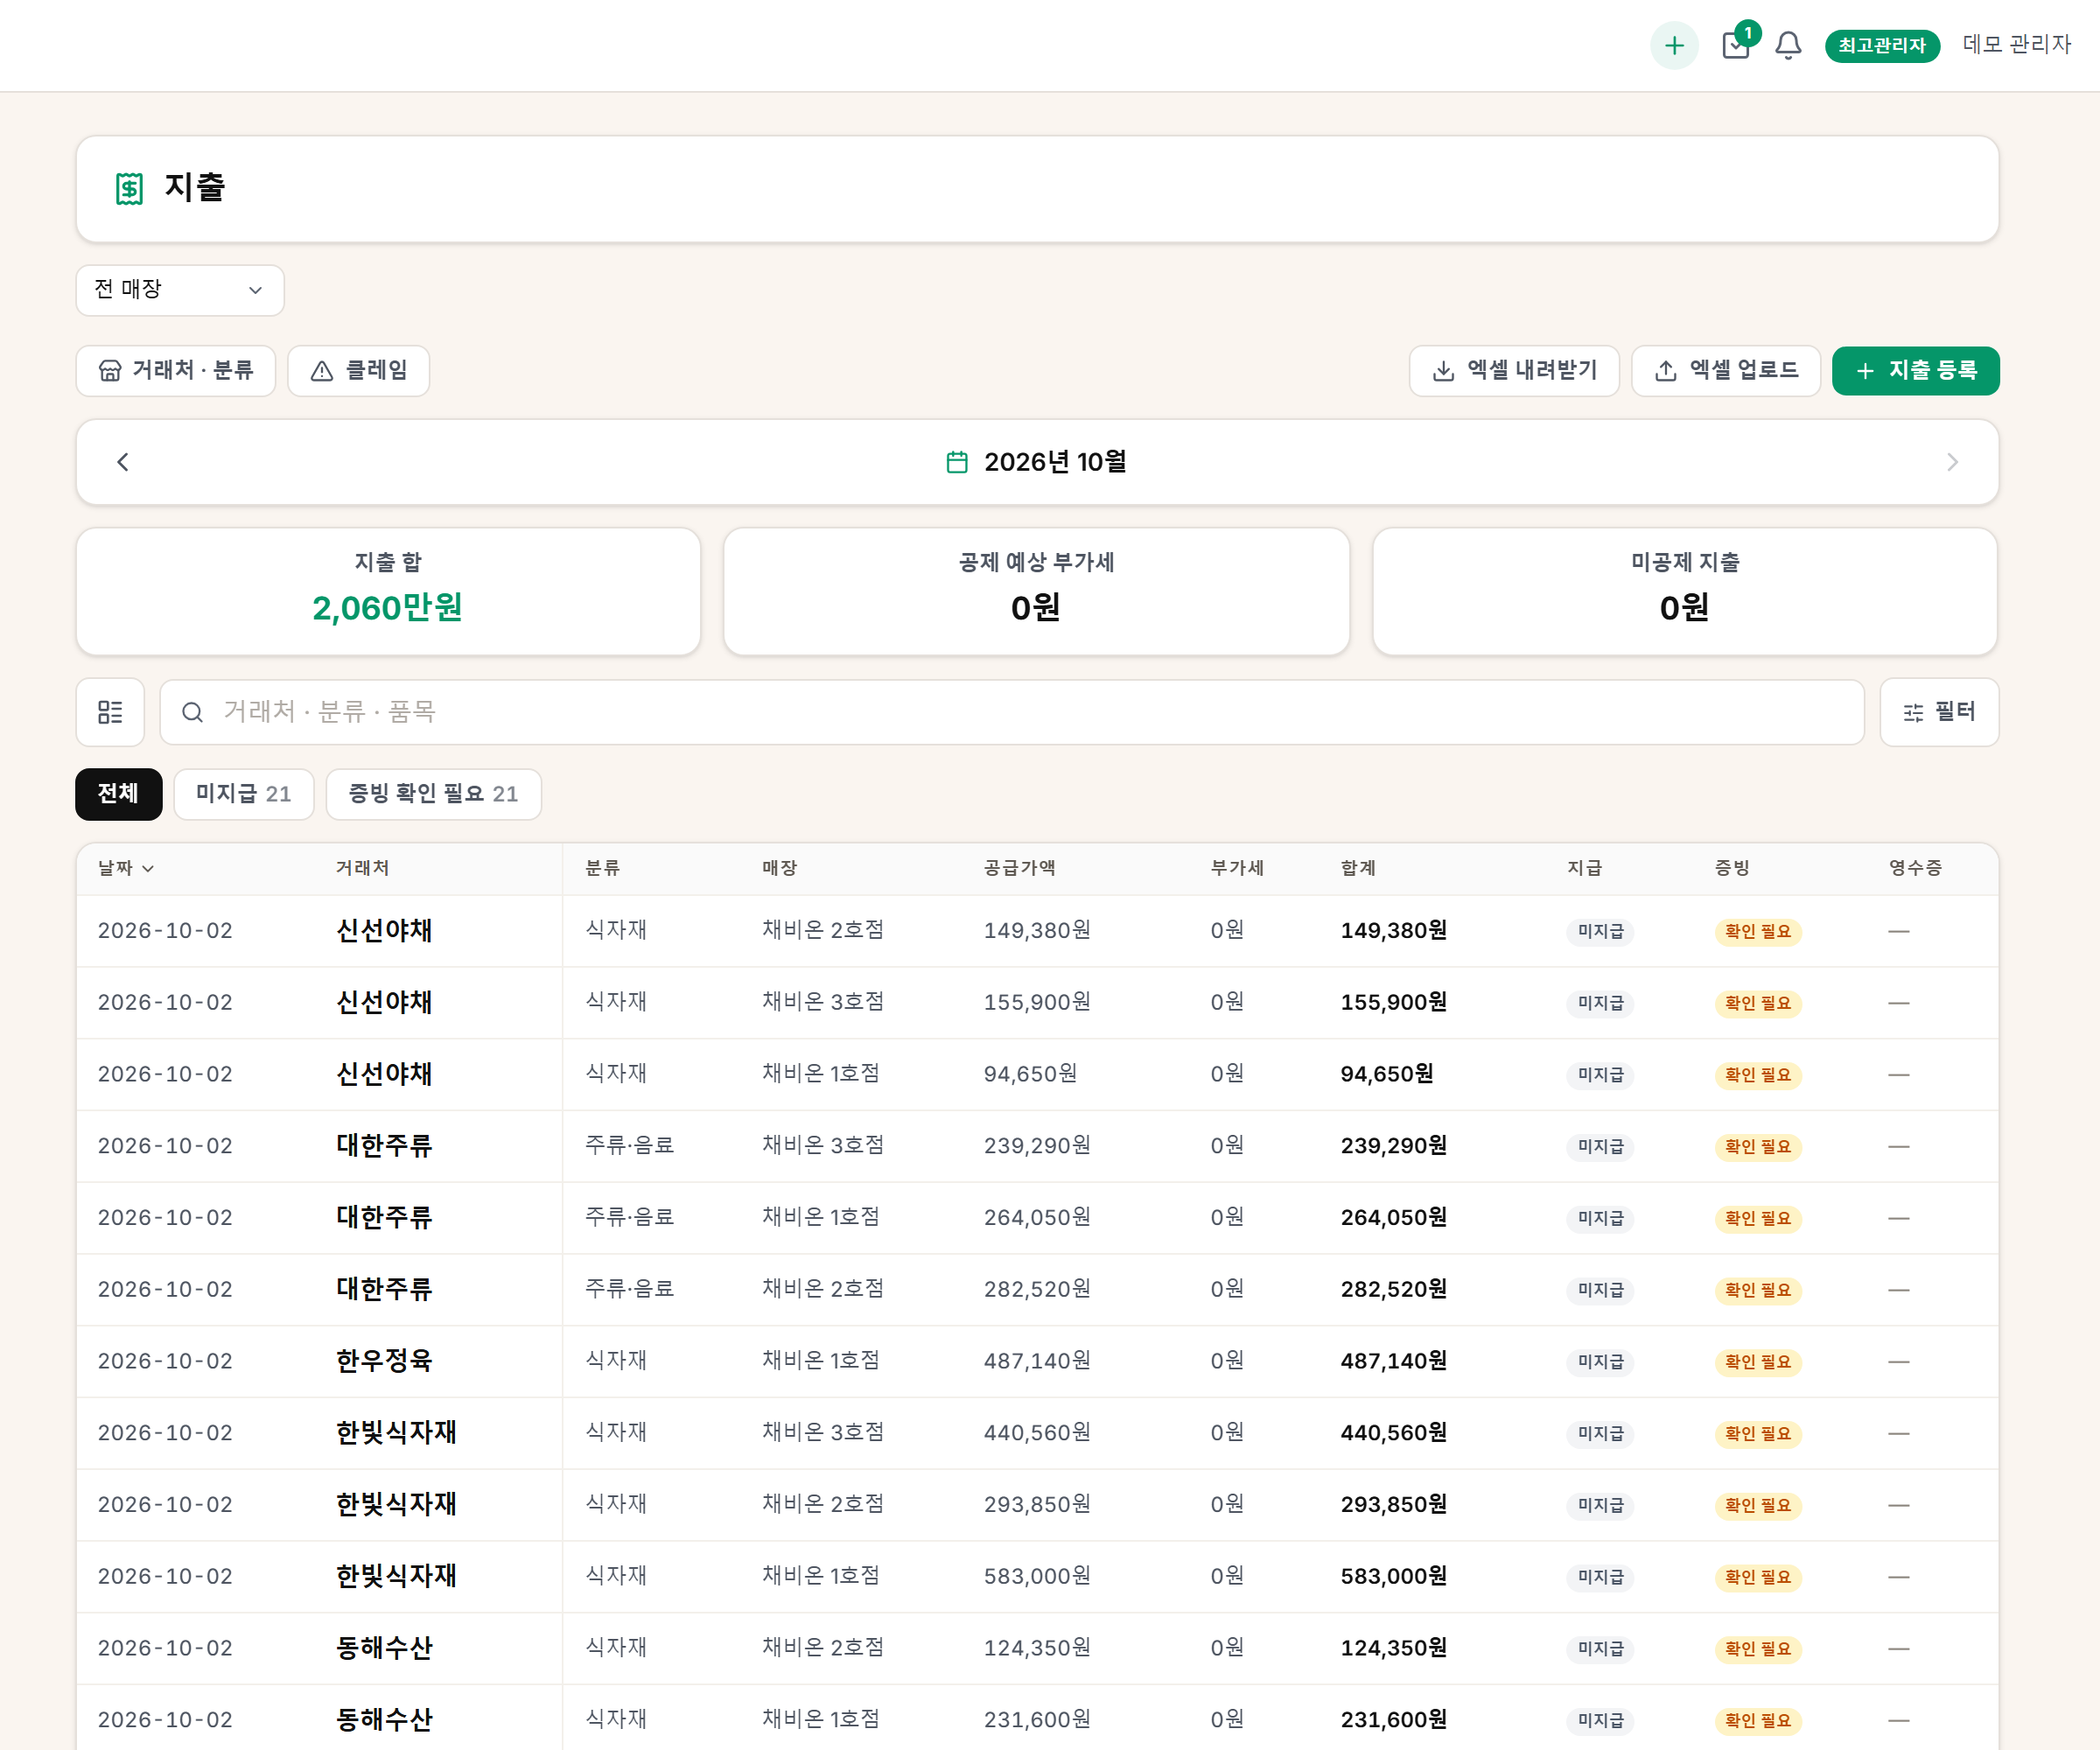Screen dimensions: 2100x1750
Task: Sort by 날짜 column header
Action: click(126, 868)
